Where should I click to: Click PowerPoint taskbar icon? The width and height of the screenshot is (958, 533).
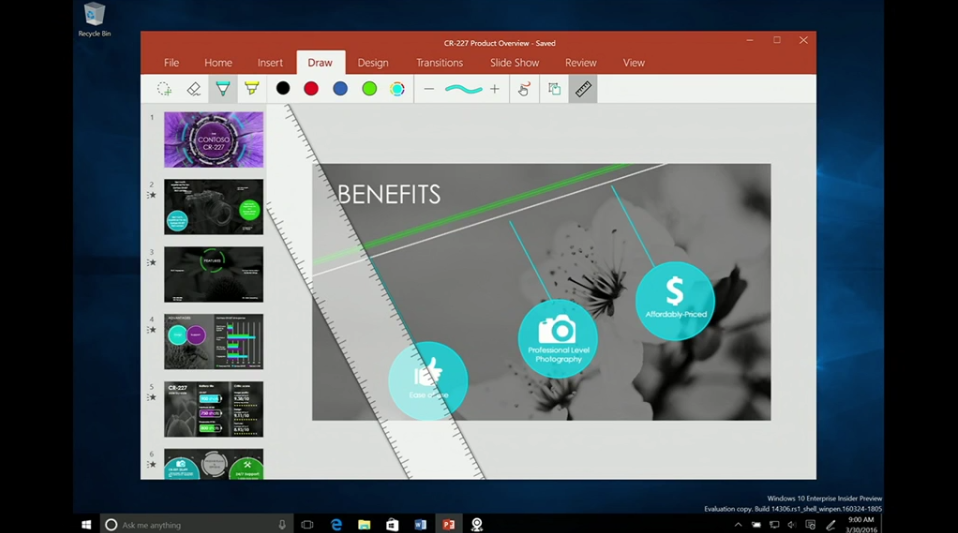[x=448, y=524]
